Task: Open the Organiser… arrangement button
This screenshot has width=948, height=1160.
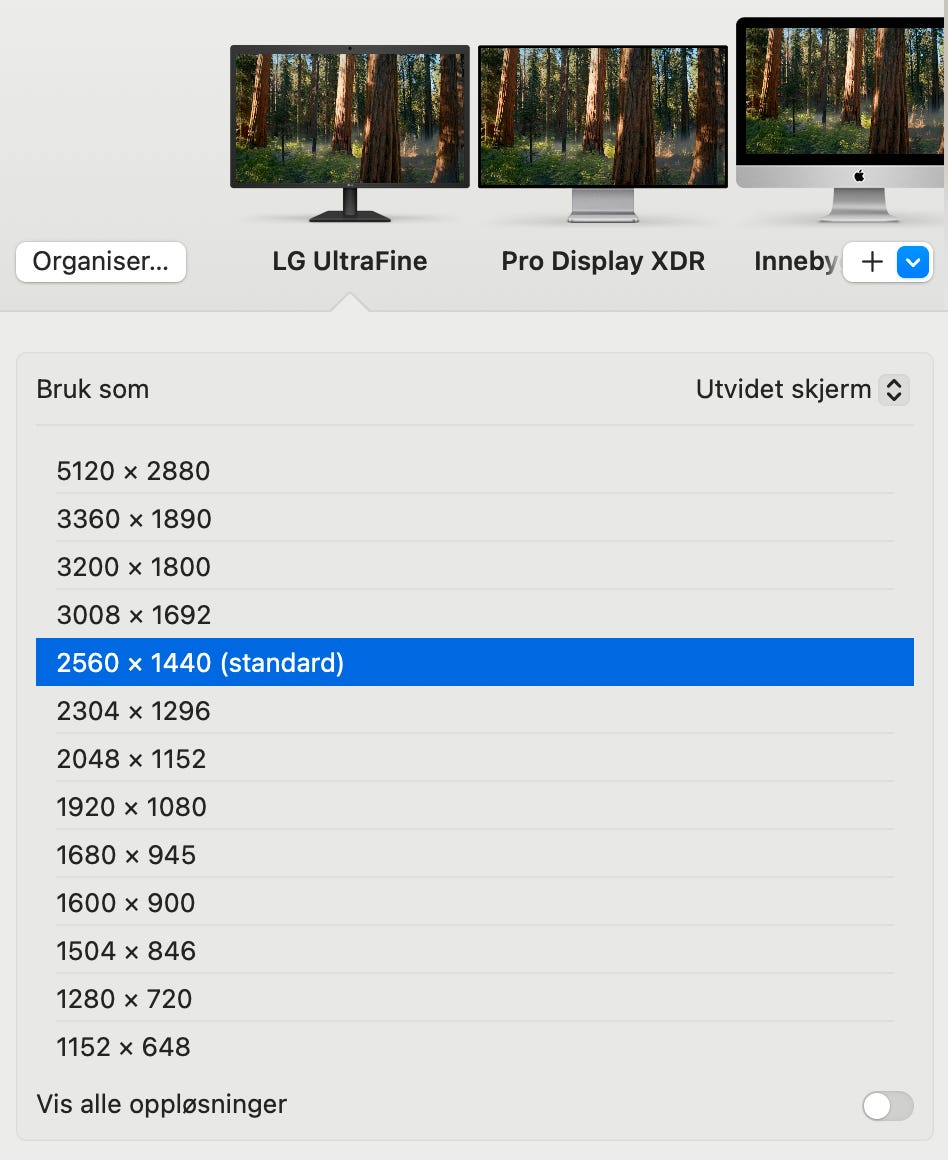Action: coord(101,261)
